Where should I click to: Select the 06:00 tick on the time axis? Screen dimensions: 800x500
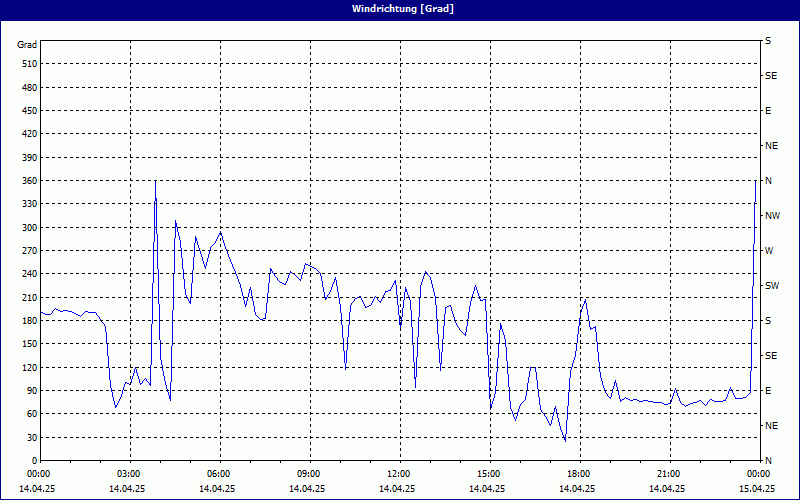tap(220, 474)
